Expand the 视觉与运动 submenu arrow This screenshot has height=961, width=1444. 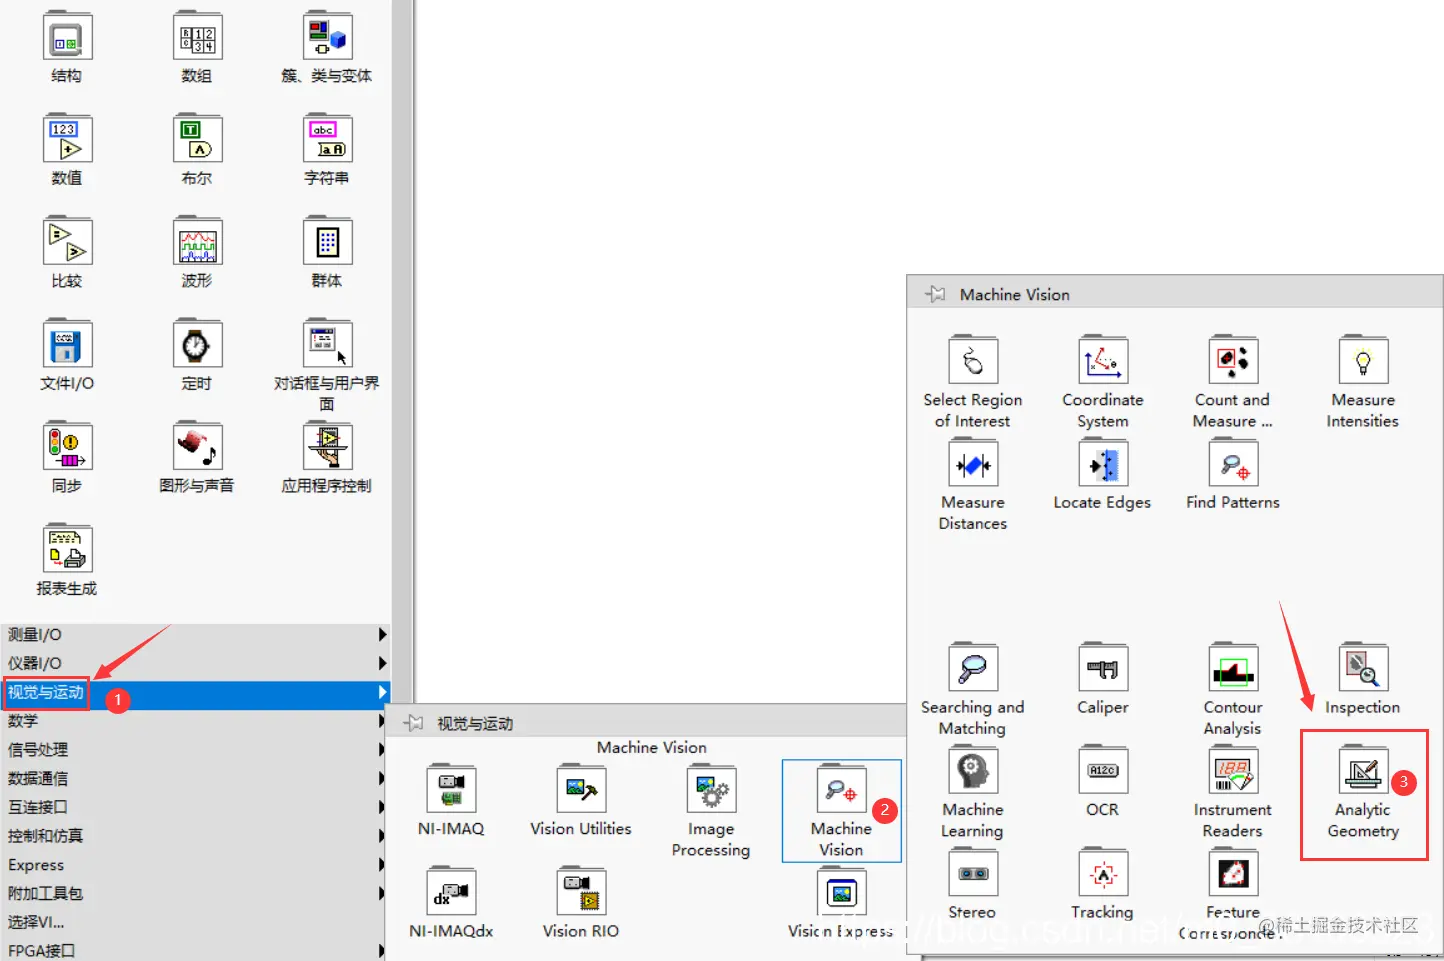tap(382, 692)
